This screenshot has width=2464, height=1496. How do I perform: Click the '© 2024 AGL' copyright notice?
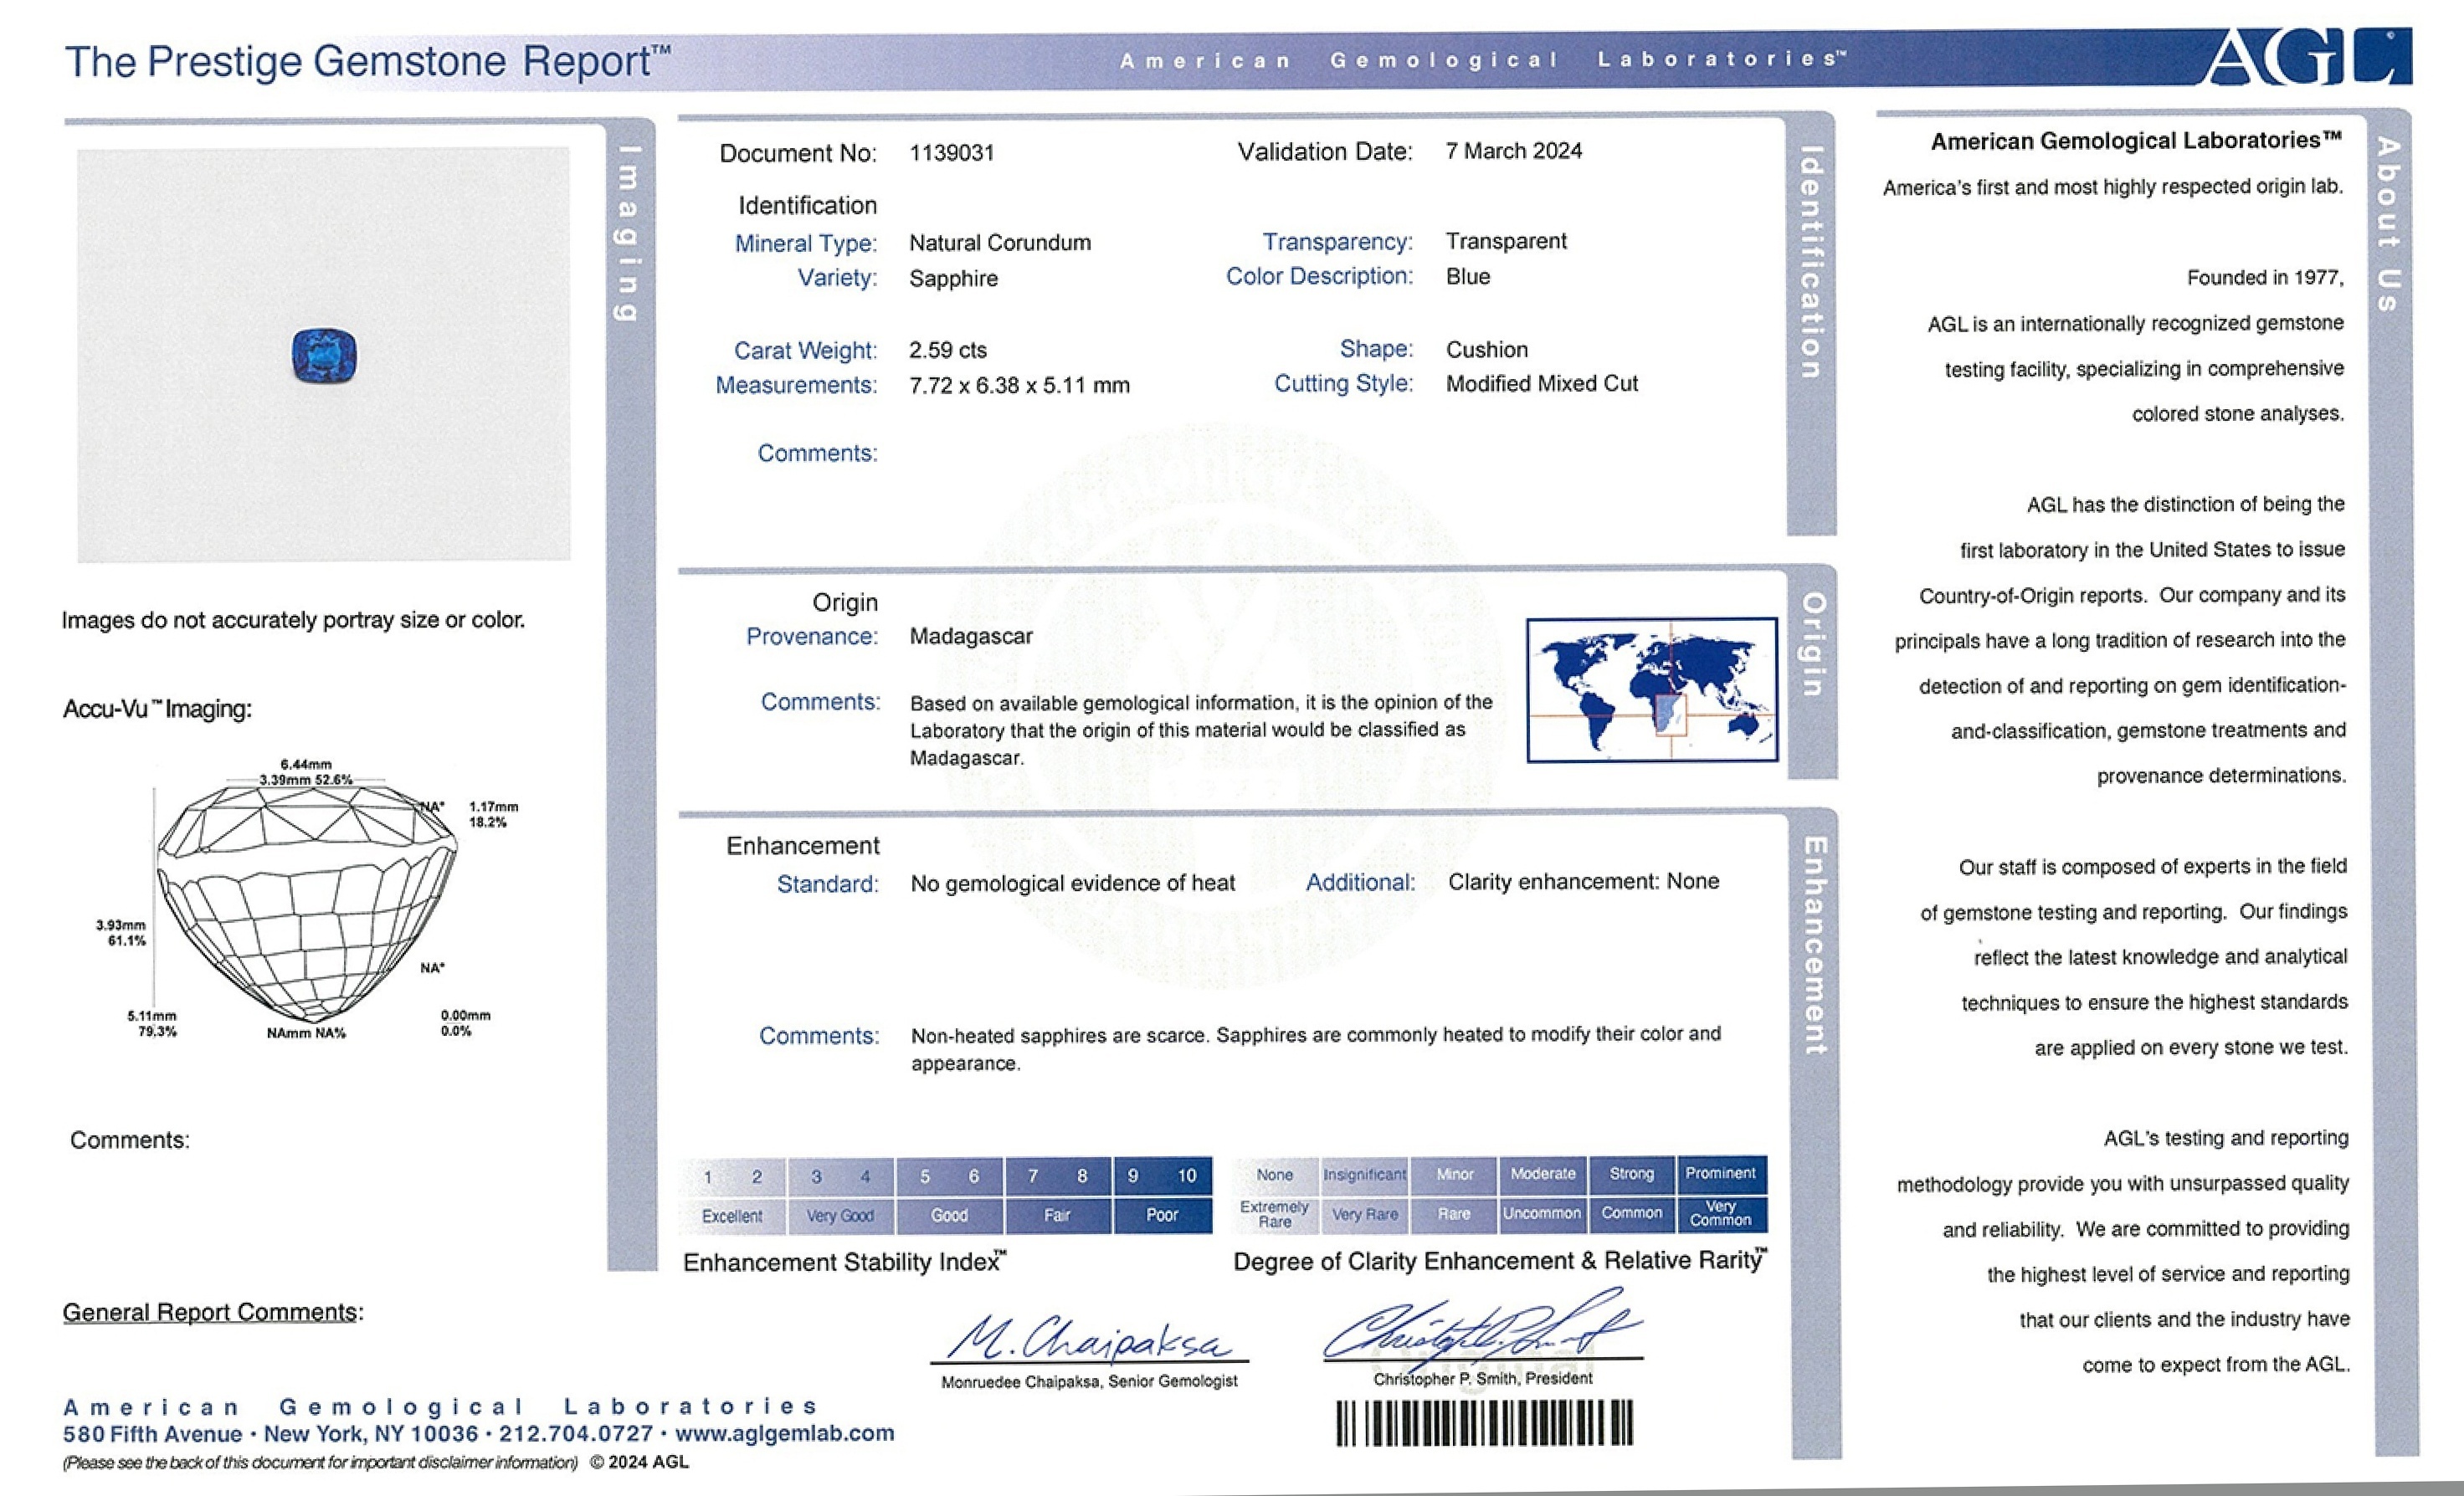[x=640, y=1462]
